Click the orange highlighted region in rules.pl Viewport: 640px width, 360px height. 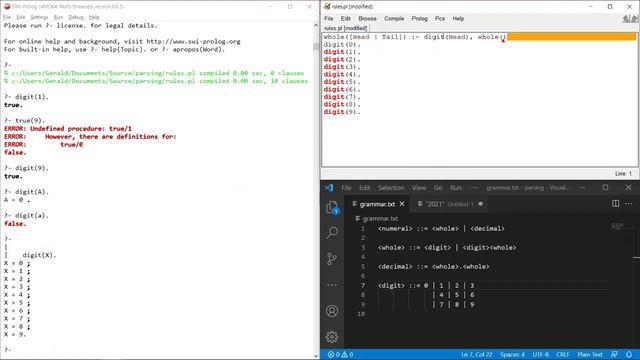571,37
